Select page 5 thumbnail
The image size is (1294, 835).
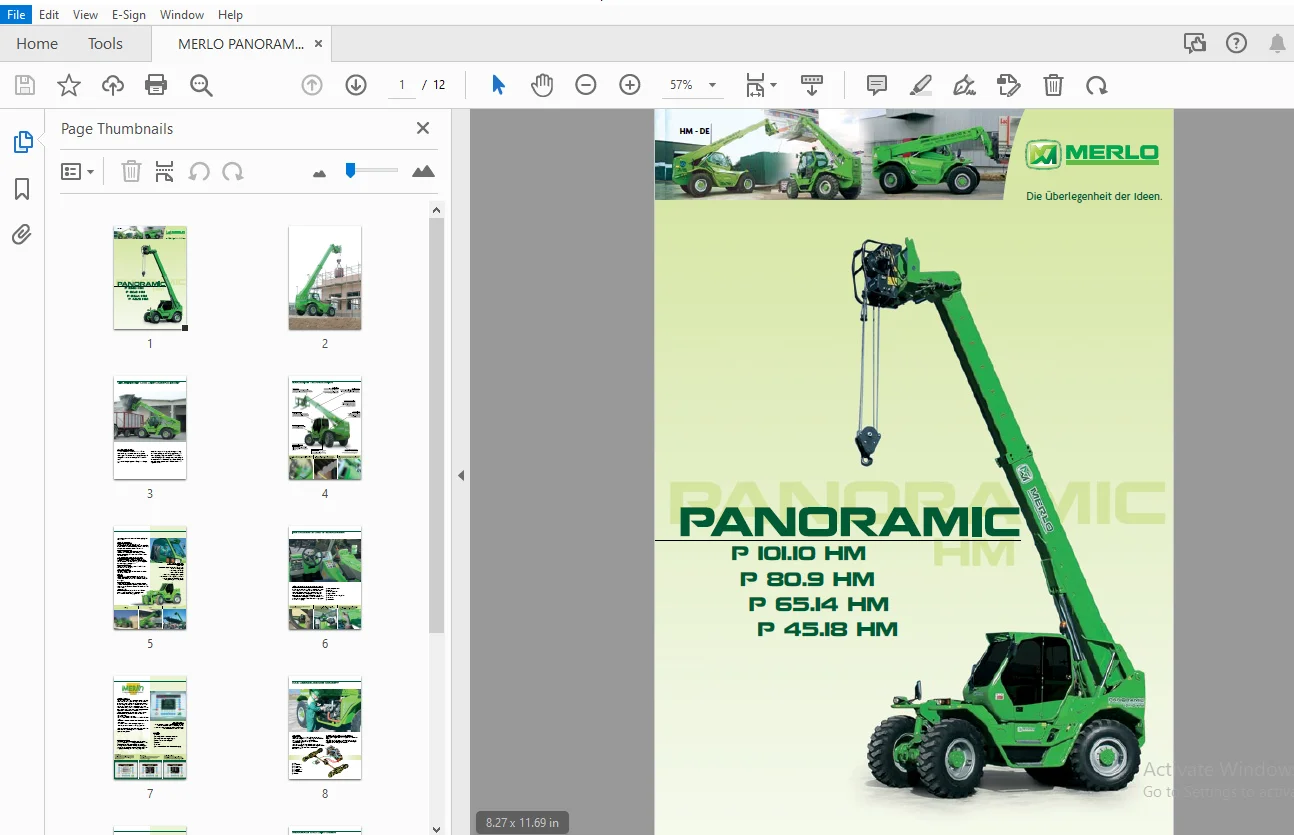pos(150,578)
